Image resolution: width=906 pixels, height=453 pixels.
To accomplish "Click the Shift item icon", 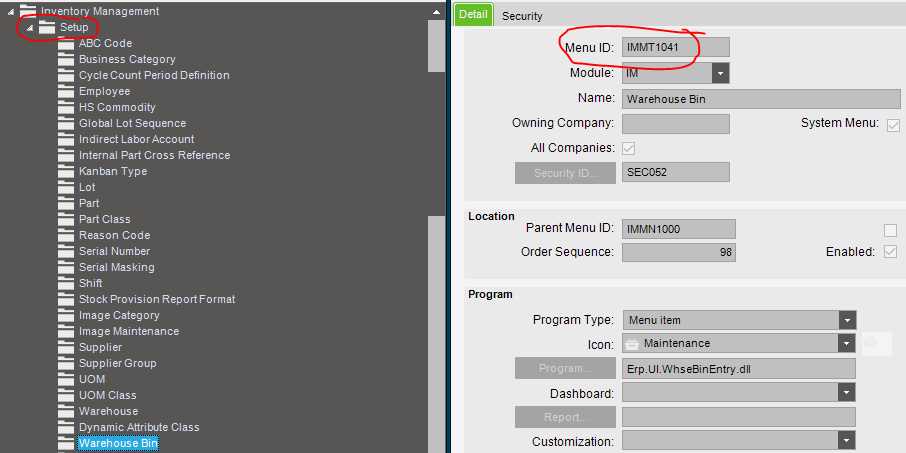I will pos(66,284).
